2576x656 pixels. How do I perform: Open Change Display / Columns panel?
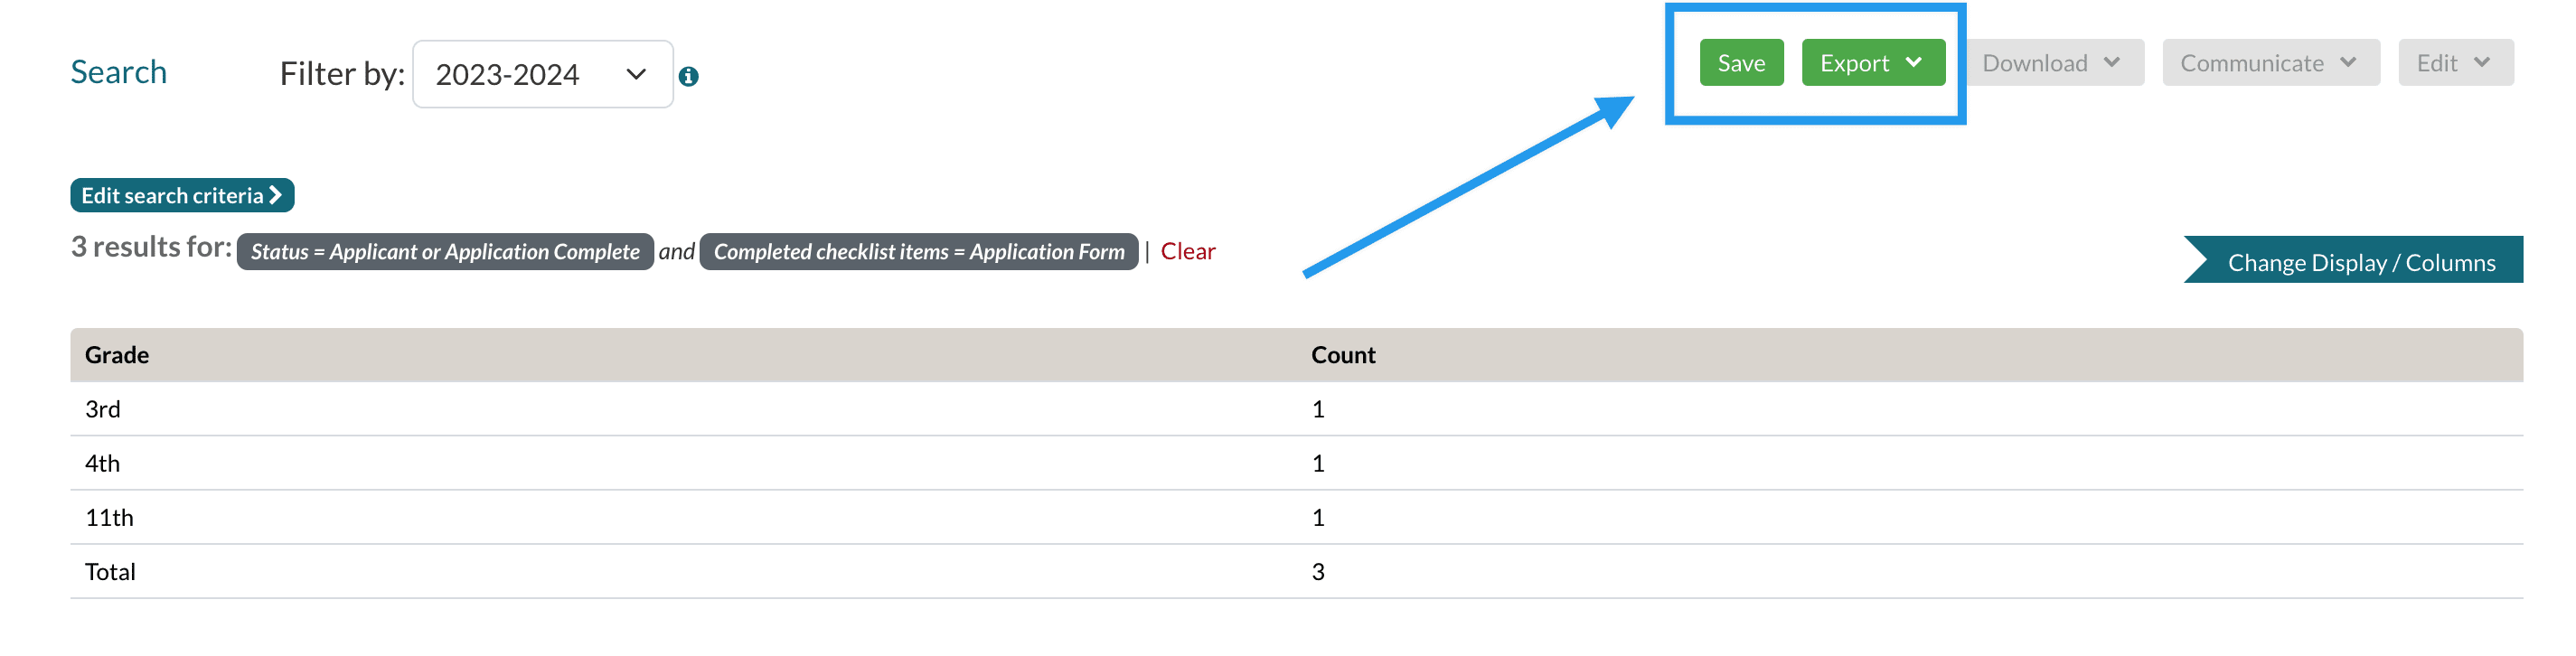[2360, 262]
